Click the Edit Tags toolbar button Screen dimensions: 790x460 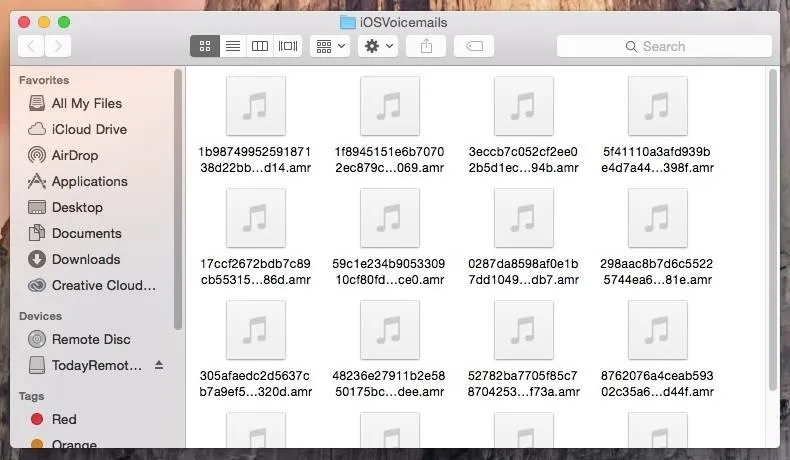click(x=474, y=46)
